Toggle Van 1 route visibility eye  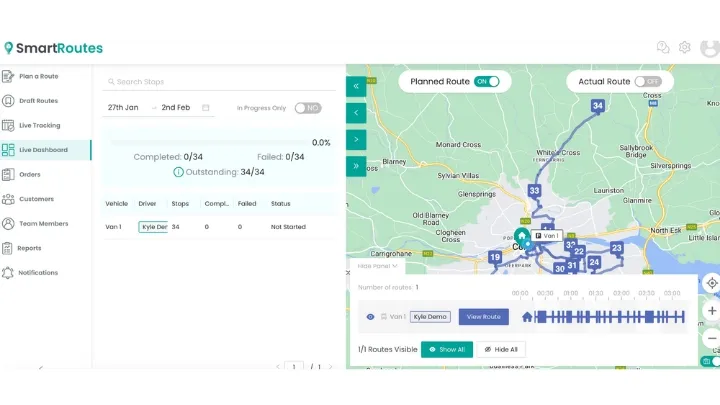pos(370,317)
